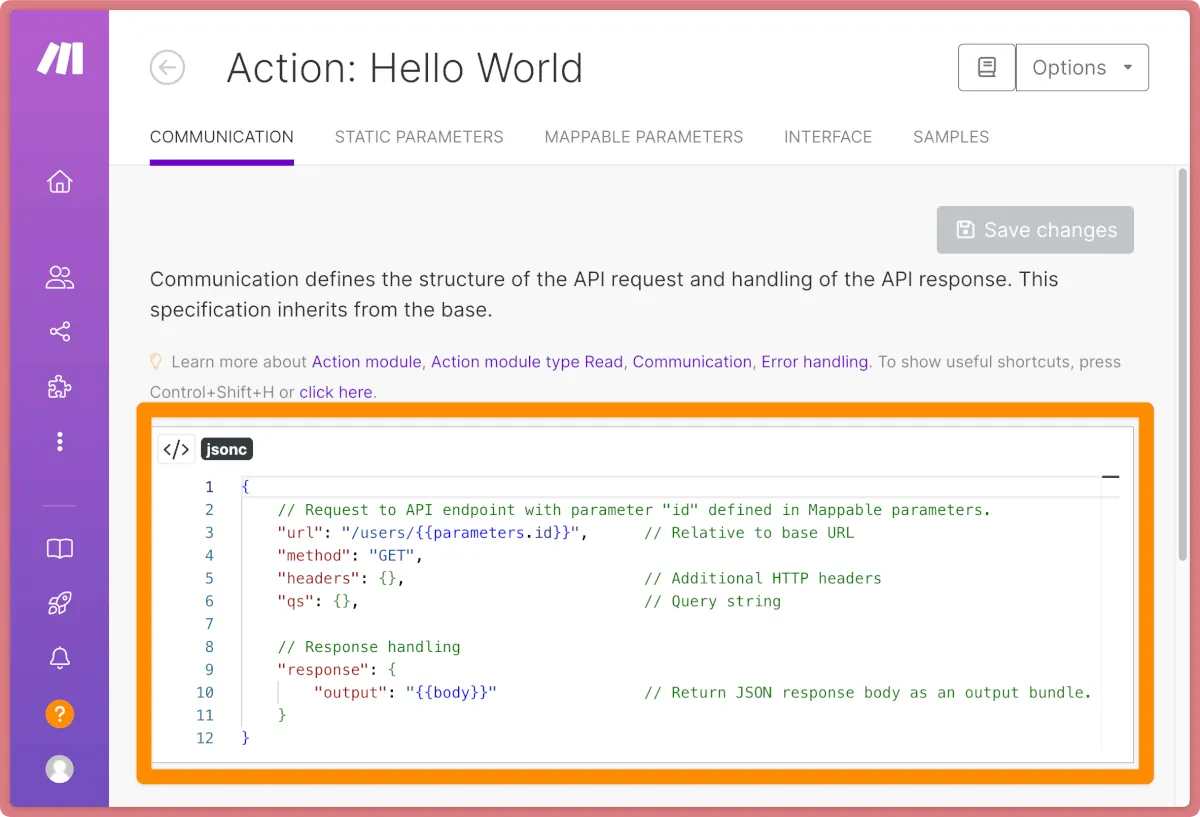The height and width of the screenshot is (817, 1200).
Task: Open the user profile avatar
Action: pos(60,768)
